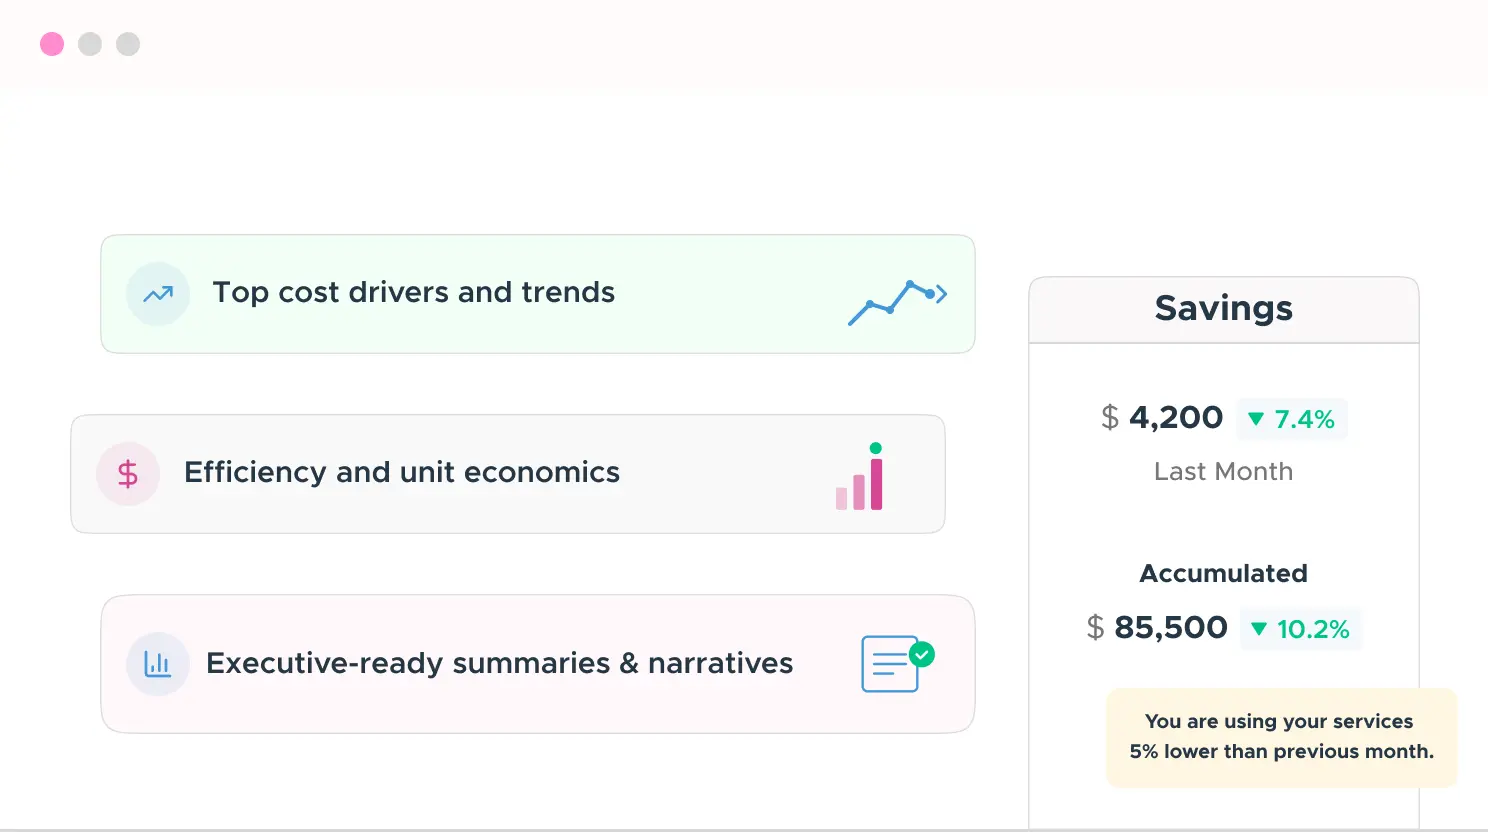The width and height of the screenshot is (1488, 832).
Task: Open Top cost drivers and trends
Action: pyautogui.click(x=413, y=293)
